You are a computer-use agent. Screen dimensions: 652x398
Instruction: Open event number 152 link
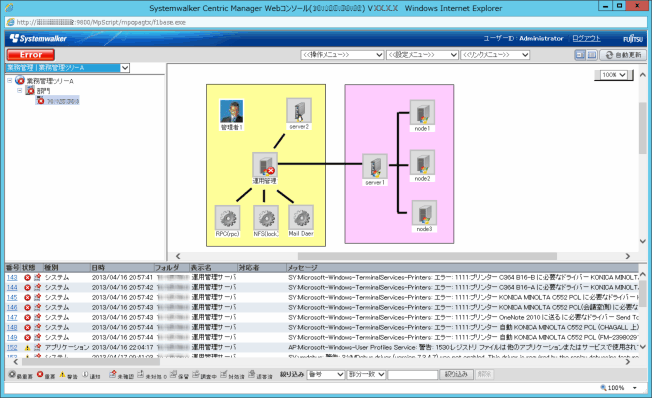pos(12,347)
